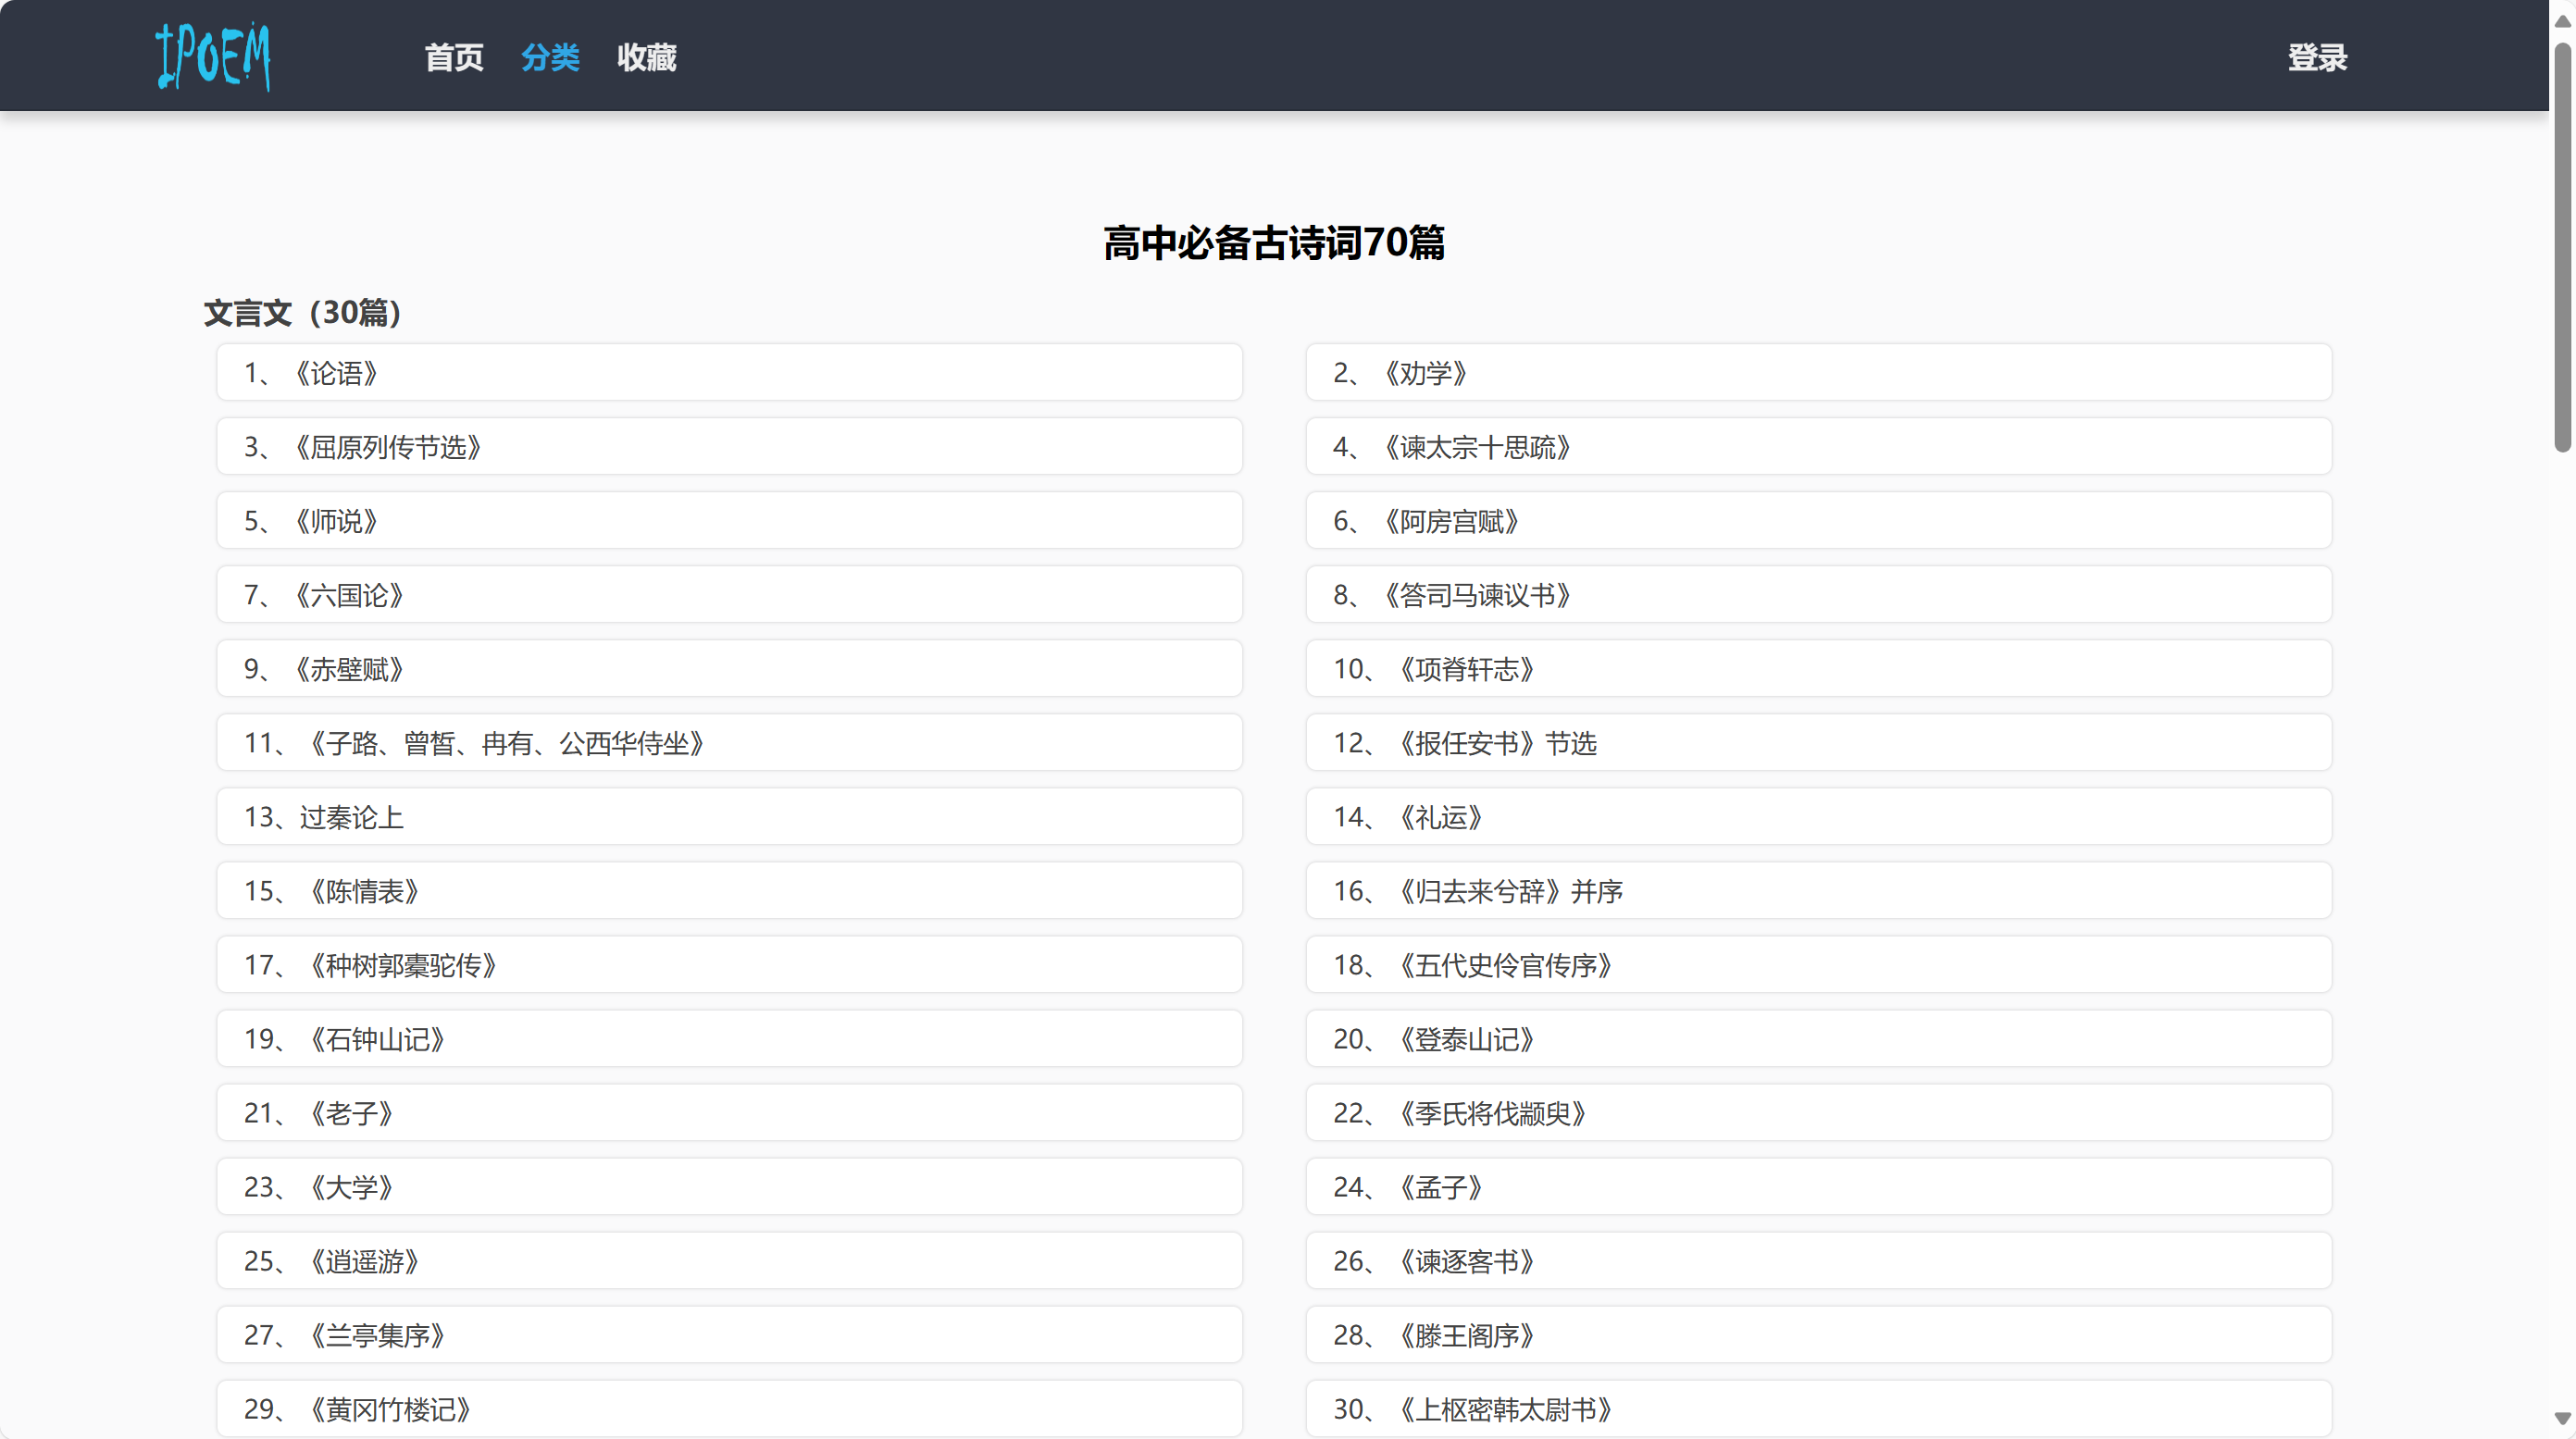Screen dimensions: 2576x1439
Task: Select entry 2 《劝学》
Action: 1817,373
